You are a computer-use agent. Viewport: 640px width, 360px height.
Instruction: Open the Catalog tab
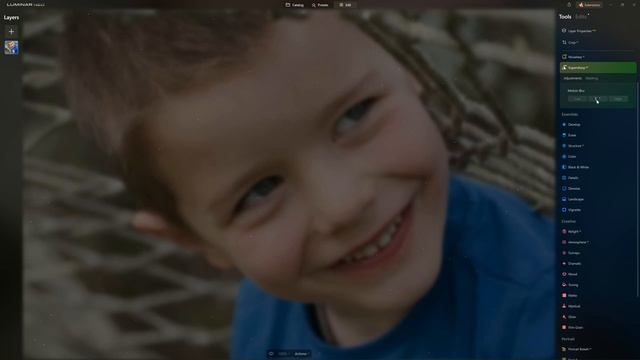coord(294,5)
